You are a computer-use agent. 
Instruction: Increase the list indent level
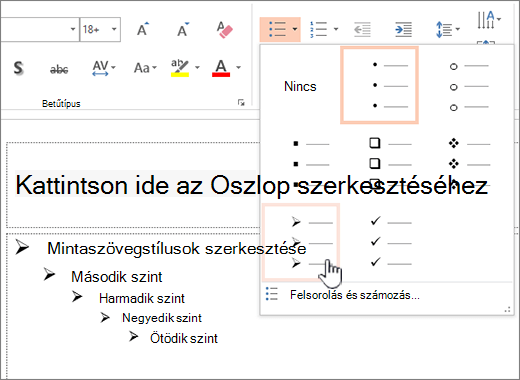click(x=403, y=29)
